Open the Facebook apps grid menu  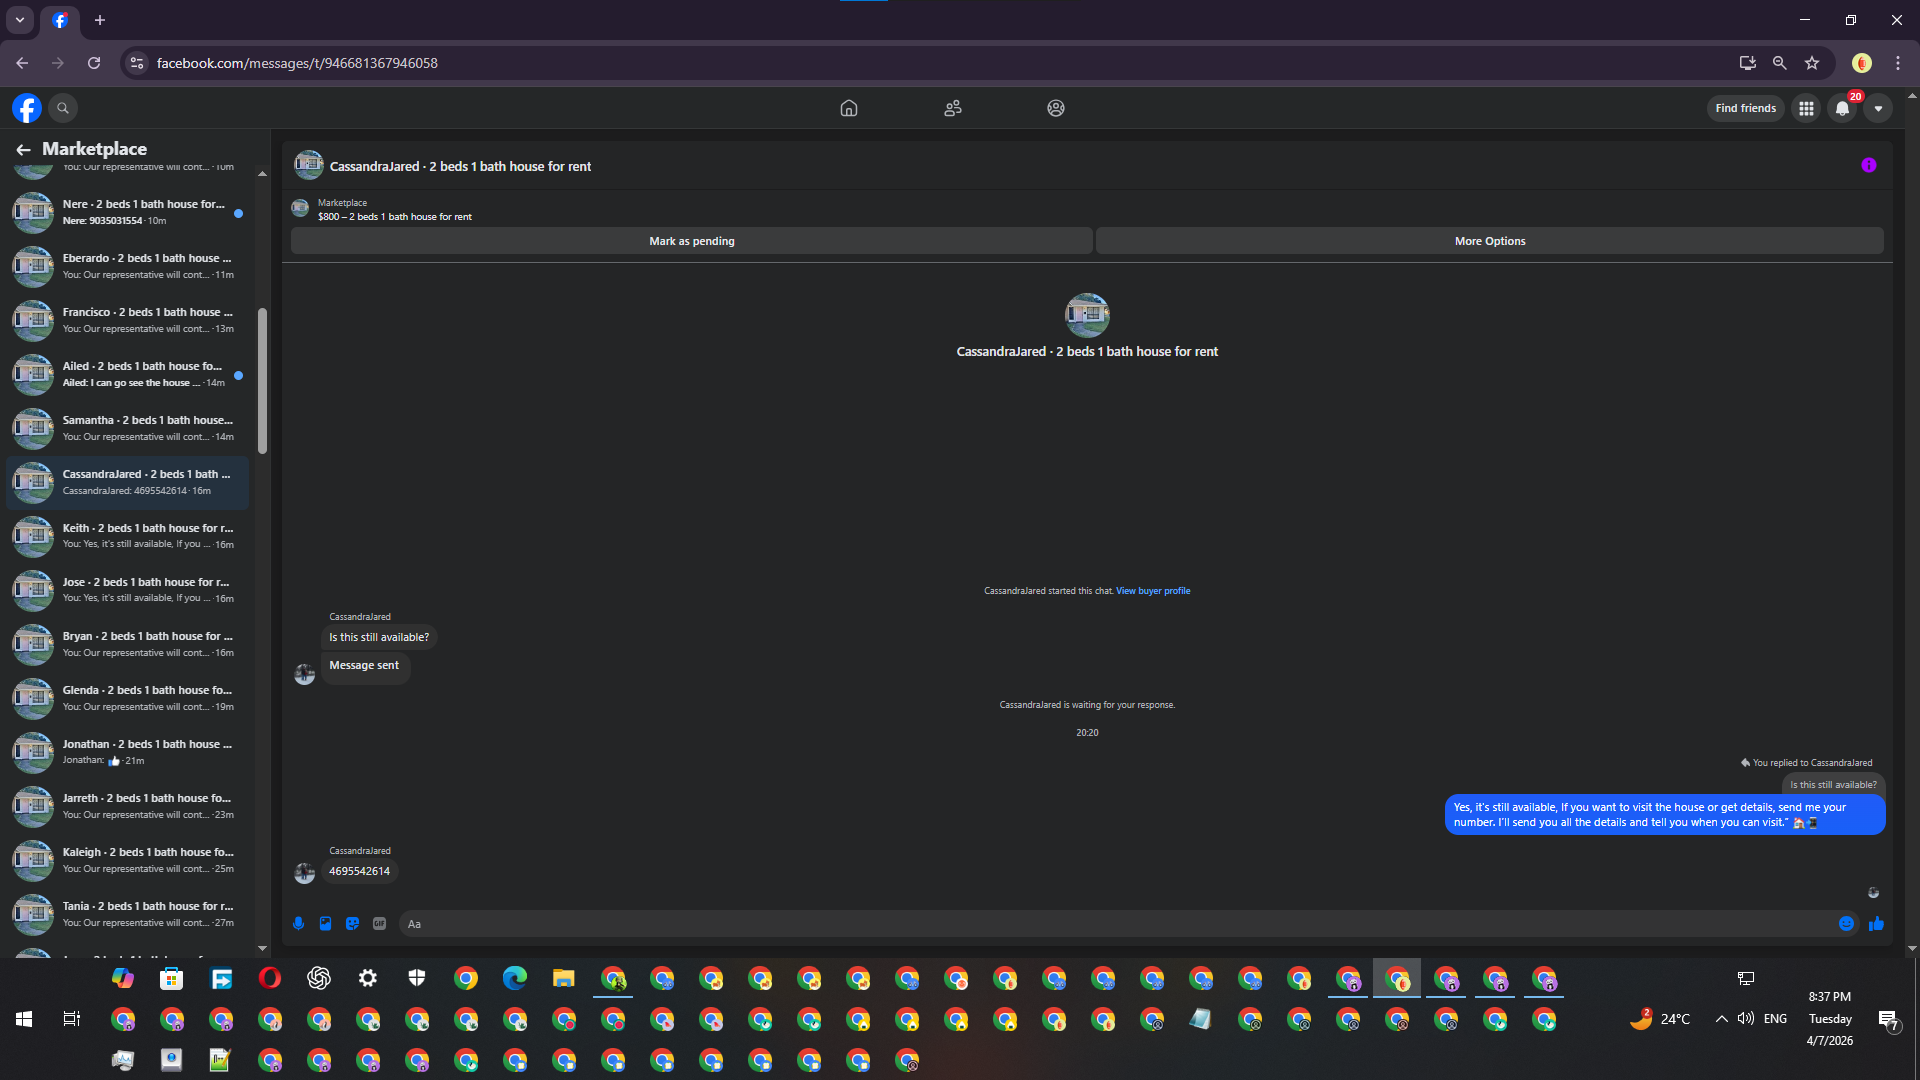click(1806, 108)
